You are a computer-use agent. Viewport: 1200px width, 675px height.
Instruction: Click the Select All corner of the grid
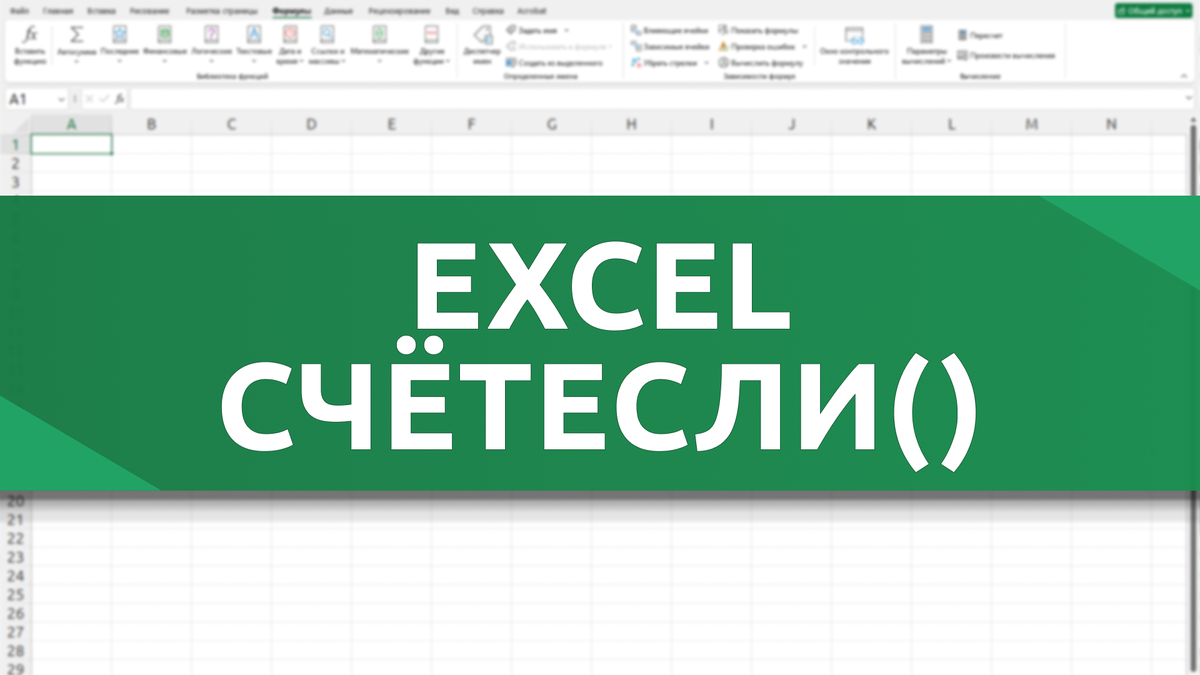[x=15, y=124]
